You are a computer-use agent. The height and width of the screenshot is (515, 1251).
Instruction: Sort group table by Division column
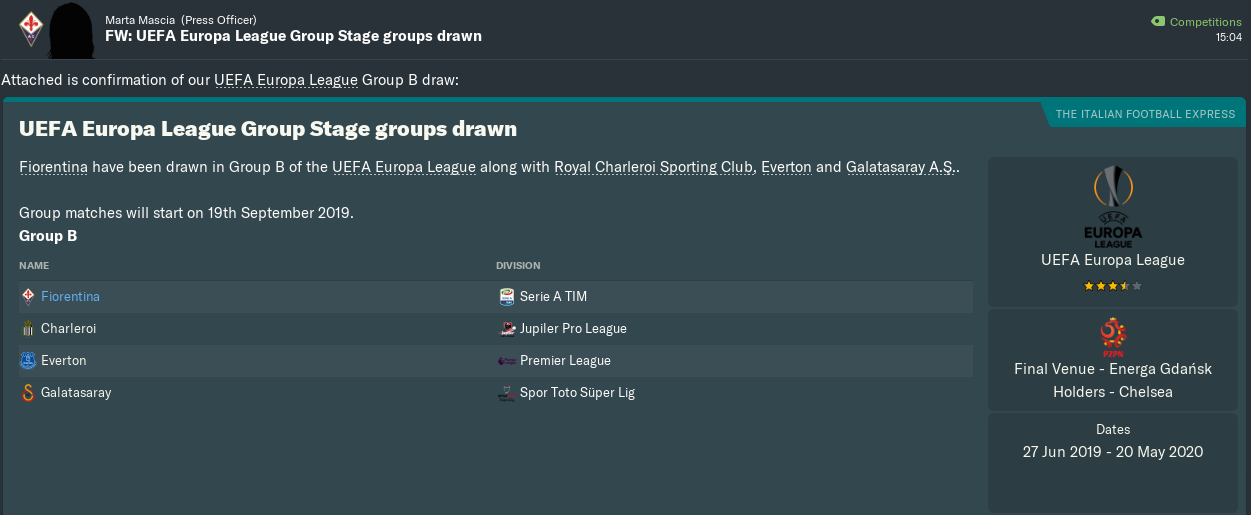(518, 266)
